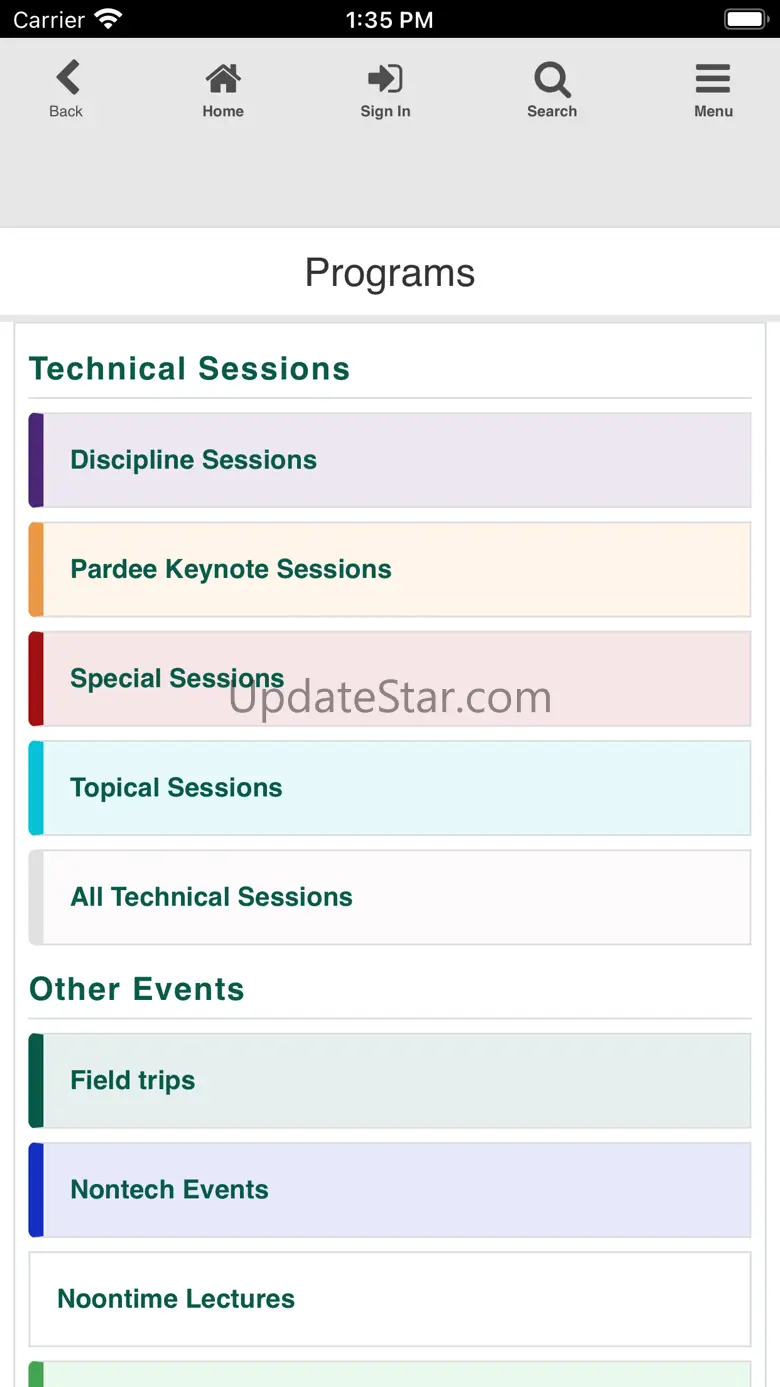Open the Special Sessions entry
780x1387 pixels.
177,678
